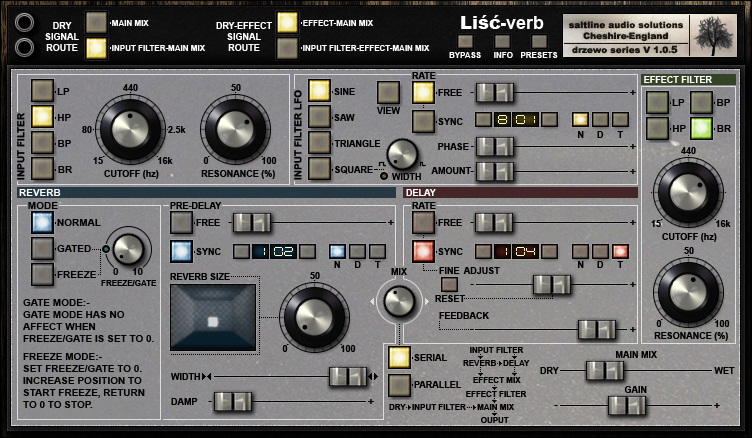Image resolution: width=752 pixels, height=438 pixels.
Task: Set input filter to BR mode
Action: coord(42,168)
